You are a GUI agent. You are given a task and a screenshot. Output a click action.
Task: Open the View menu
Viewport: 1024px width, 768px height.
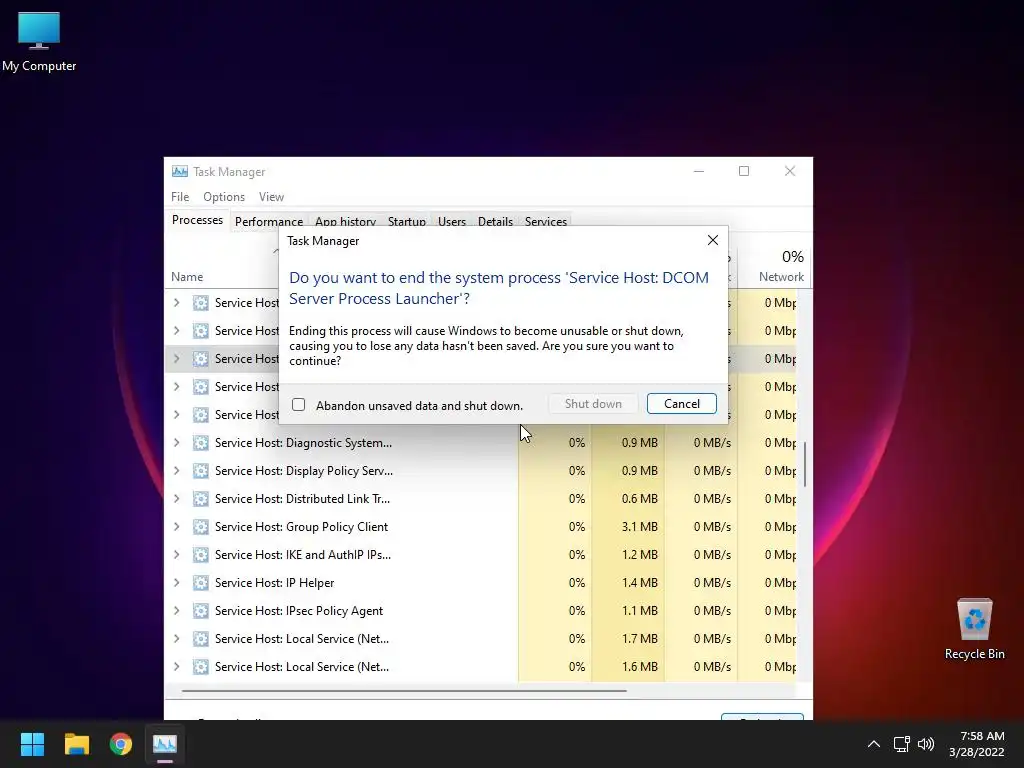[271, 197]
